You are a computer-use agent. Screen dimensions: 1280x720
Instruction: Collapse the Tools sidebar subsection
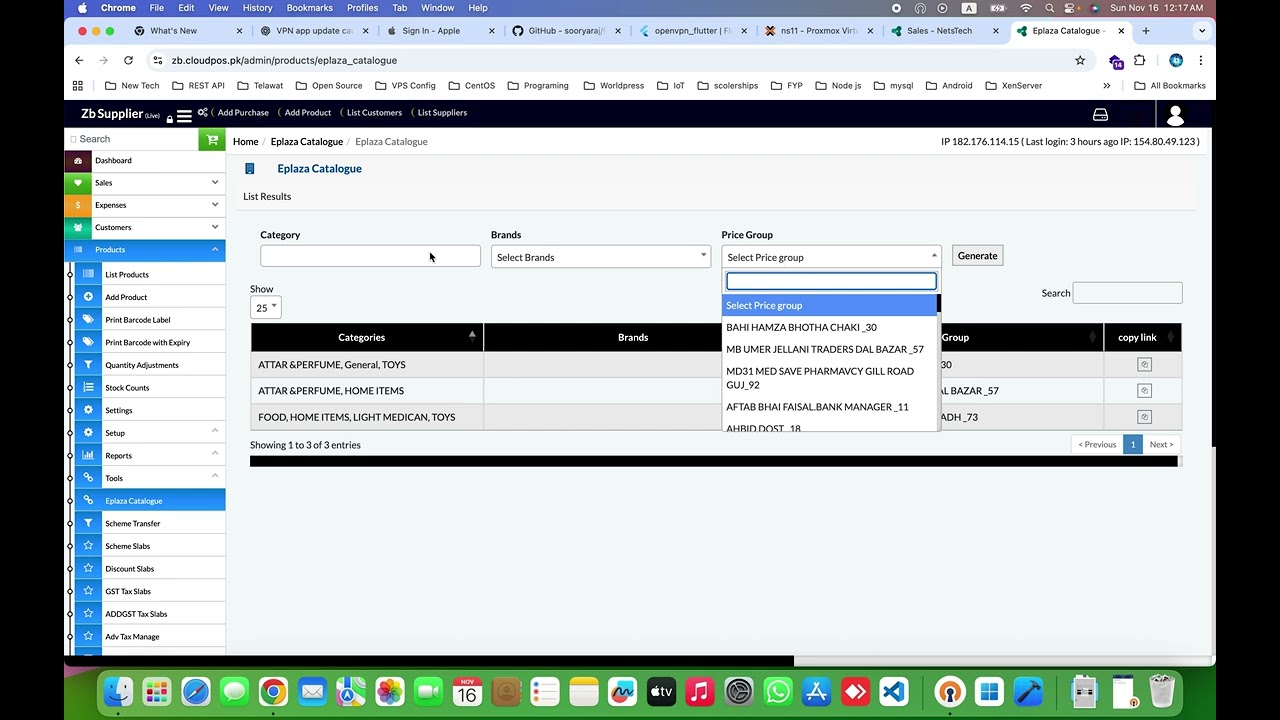tap(150, 478)
